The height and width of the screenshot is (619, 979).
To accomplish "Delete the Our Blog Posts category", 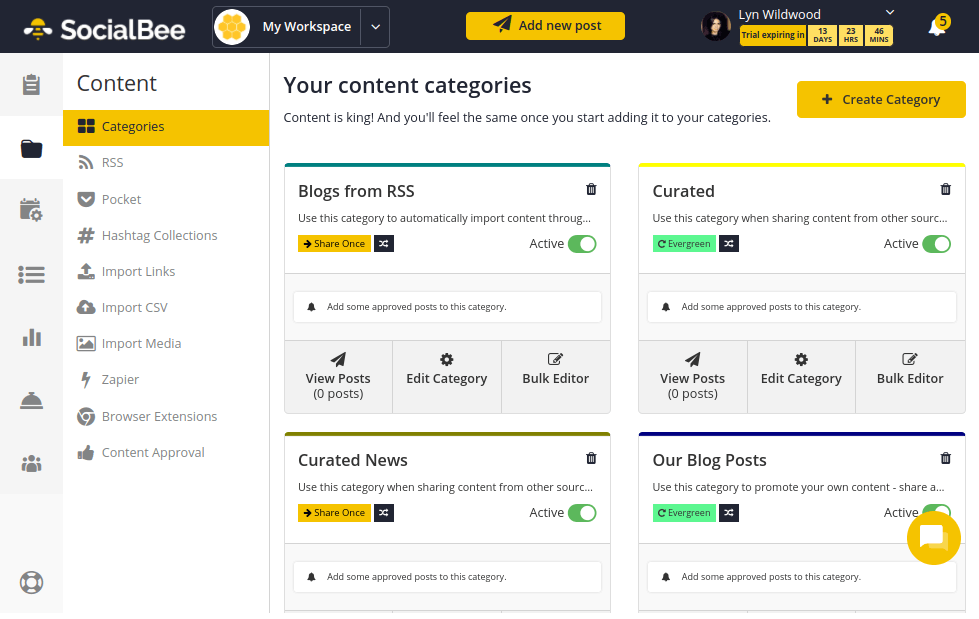I will click(x=945, y=458).
